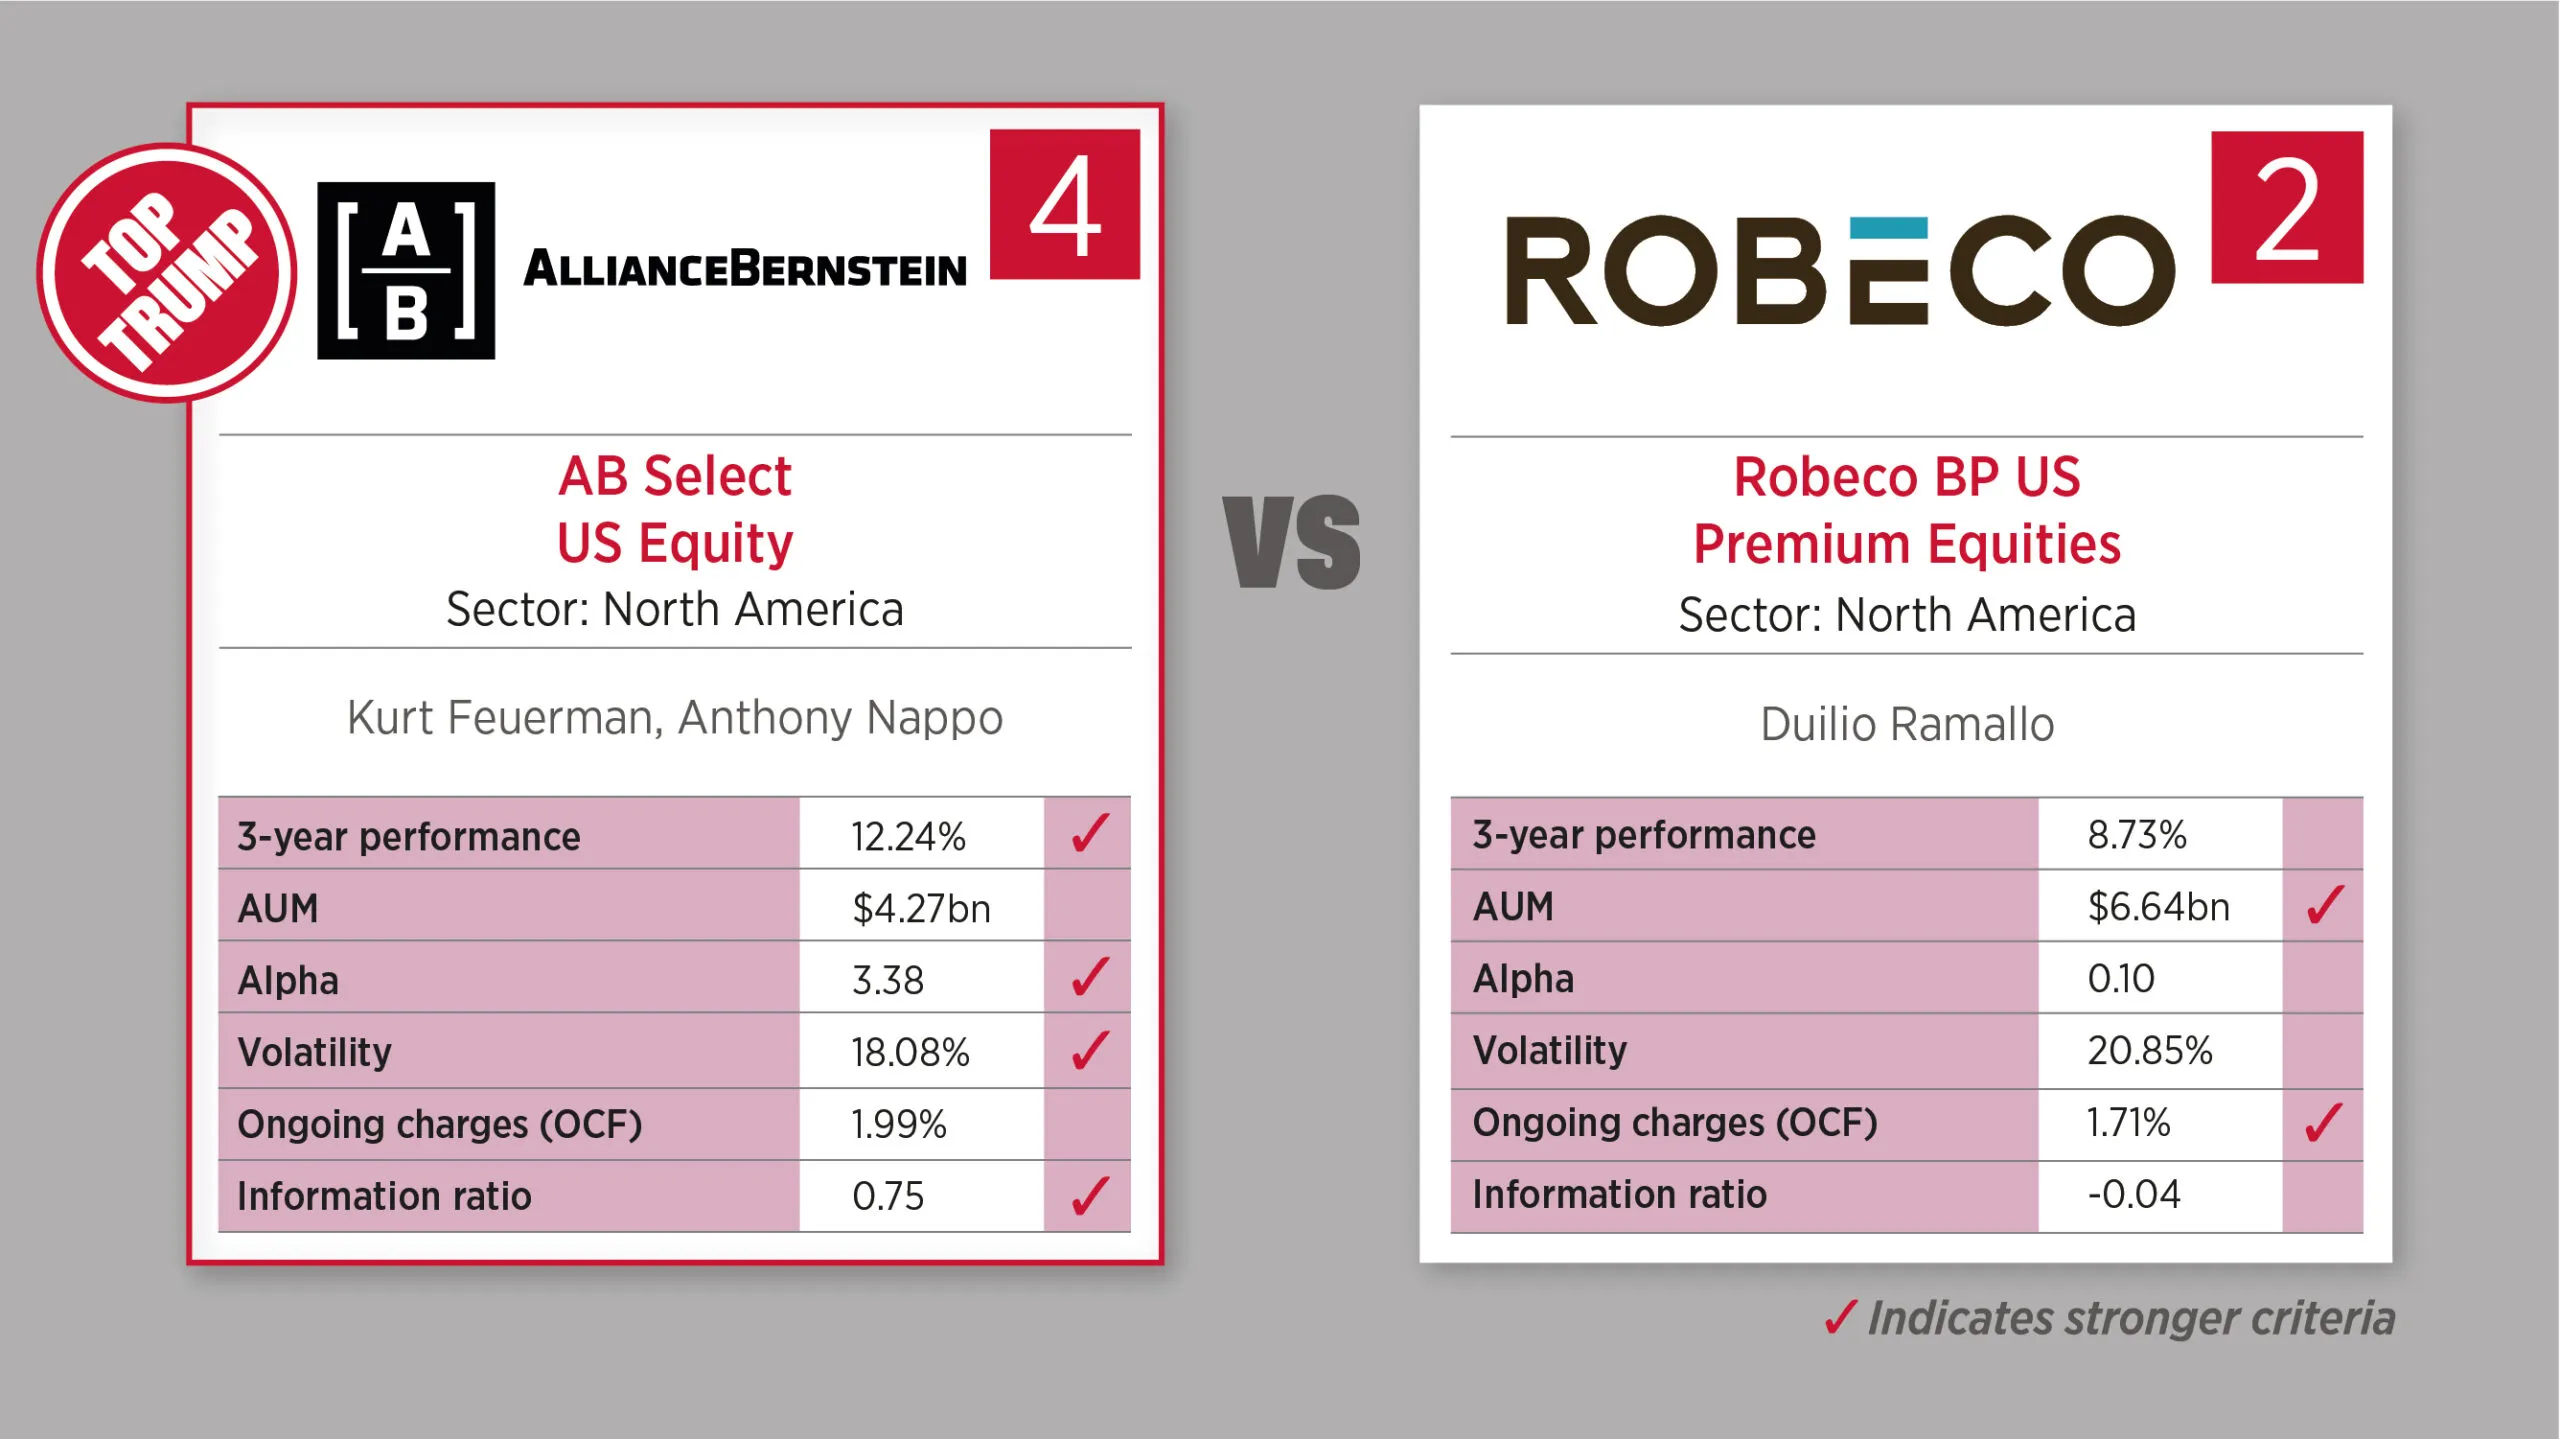Click the AB Select US Equity title
Image resolution: width=2560 pixels, height=1439 pixels.
(675, 510)
